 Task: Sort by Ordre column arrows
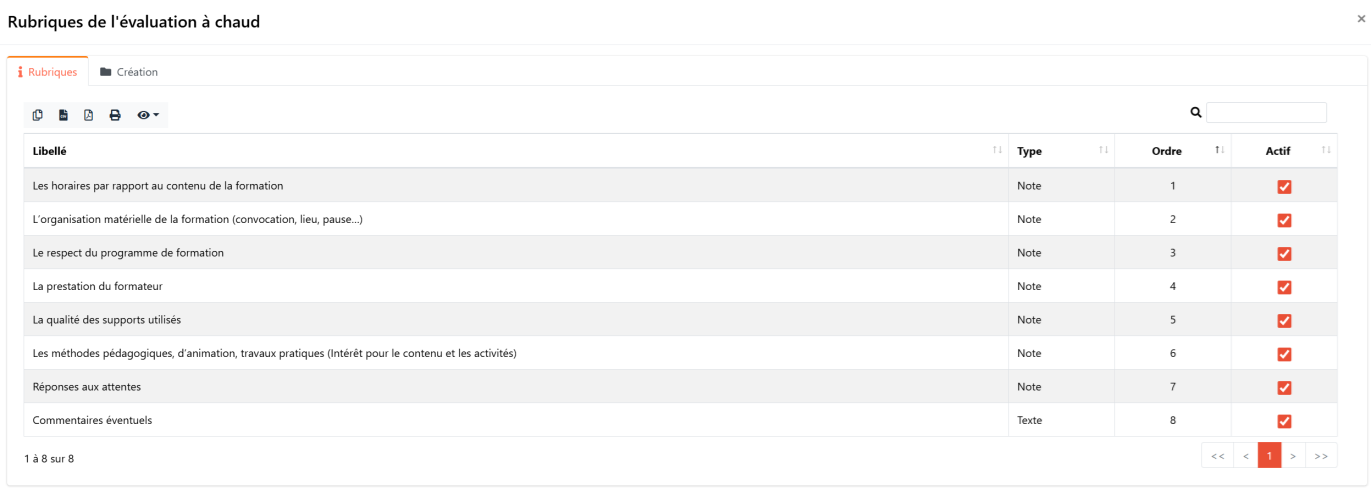[1219, 150]
